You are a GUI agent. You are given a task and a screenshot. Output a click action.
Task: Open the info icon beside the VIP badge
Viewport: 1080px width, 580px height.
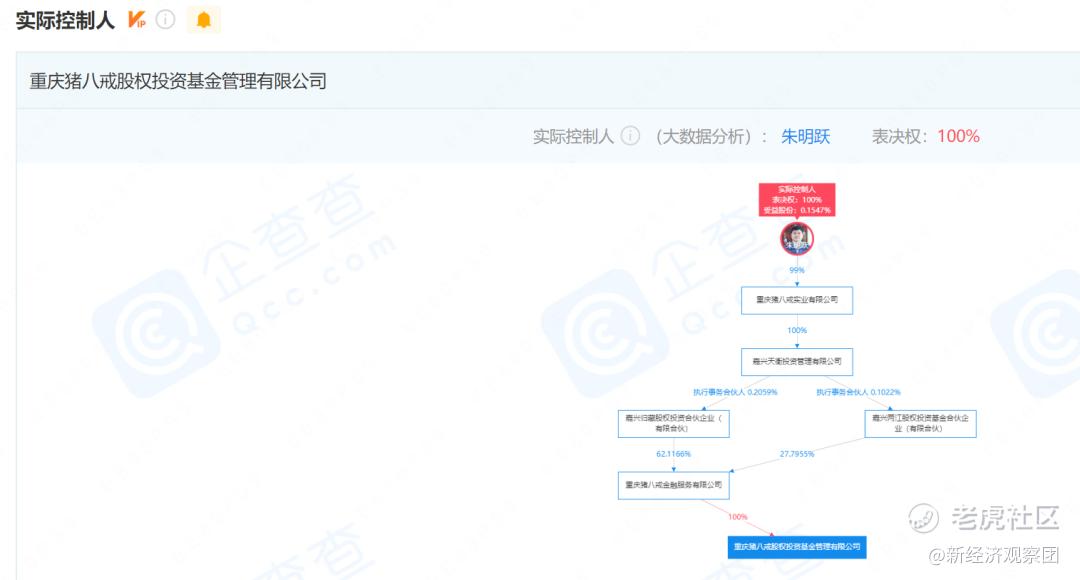click(x=165, y=19)
